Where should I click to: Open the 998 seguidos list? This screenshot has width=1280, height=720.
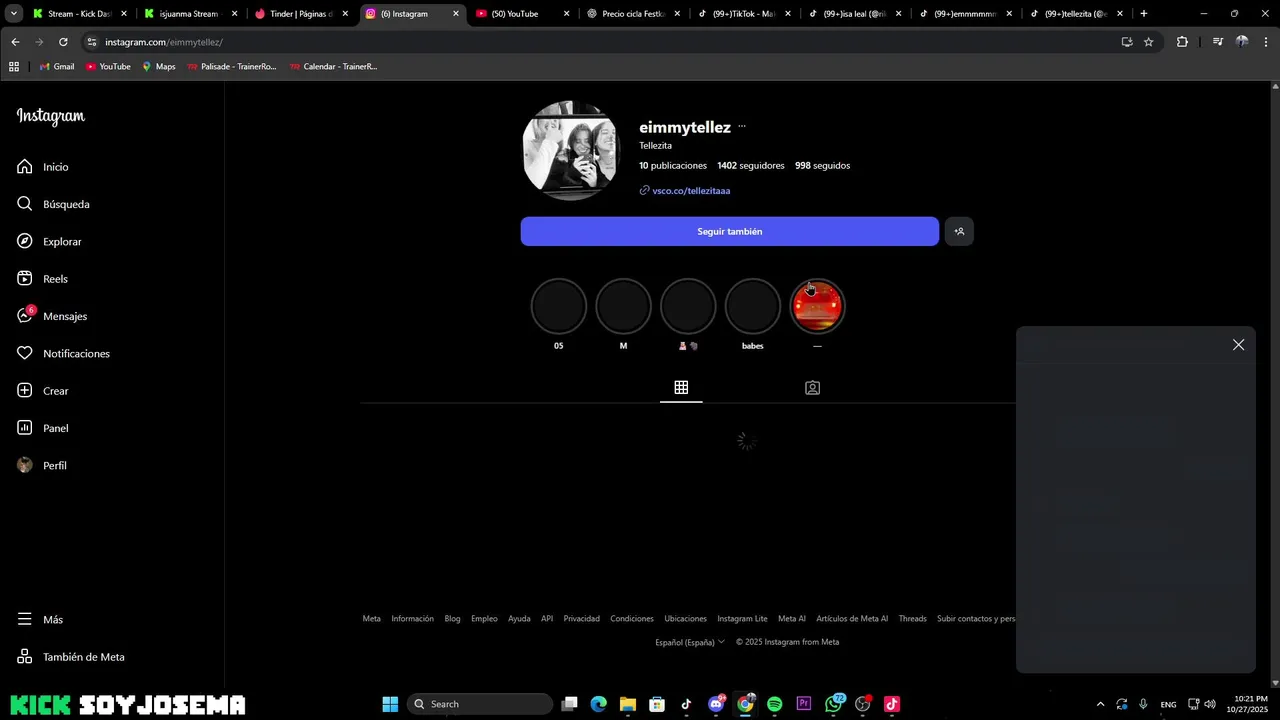[x=822, y=166]
